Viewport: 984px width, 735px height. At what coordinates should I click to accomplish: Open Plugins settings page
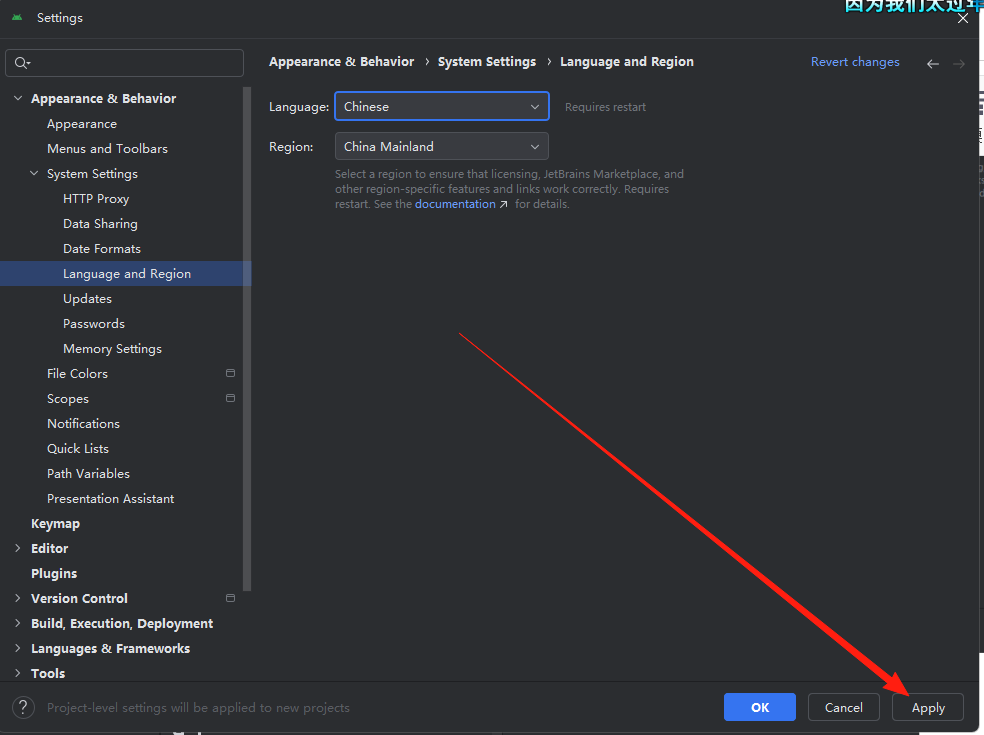click(x=54, y=573)
